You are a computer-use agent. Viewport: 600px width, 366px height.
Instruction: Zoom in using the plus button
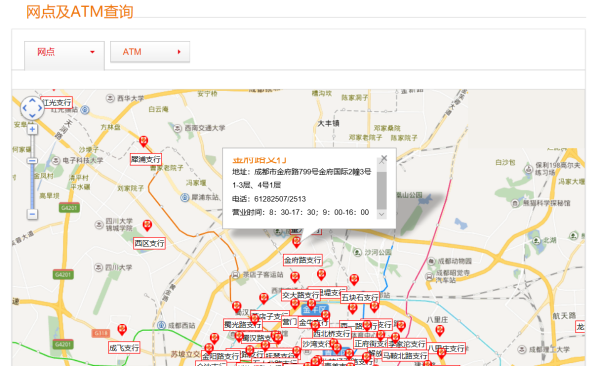pos(32,129)
